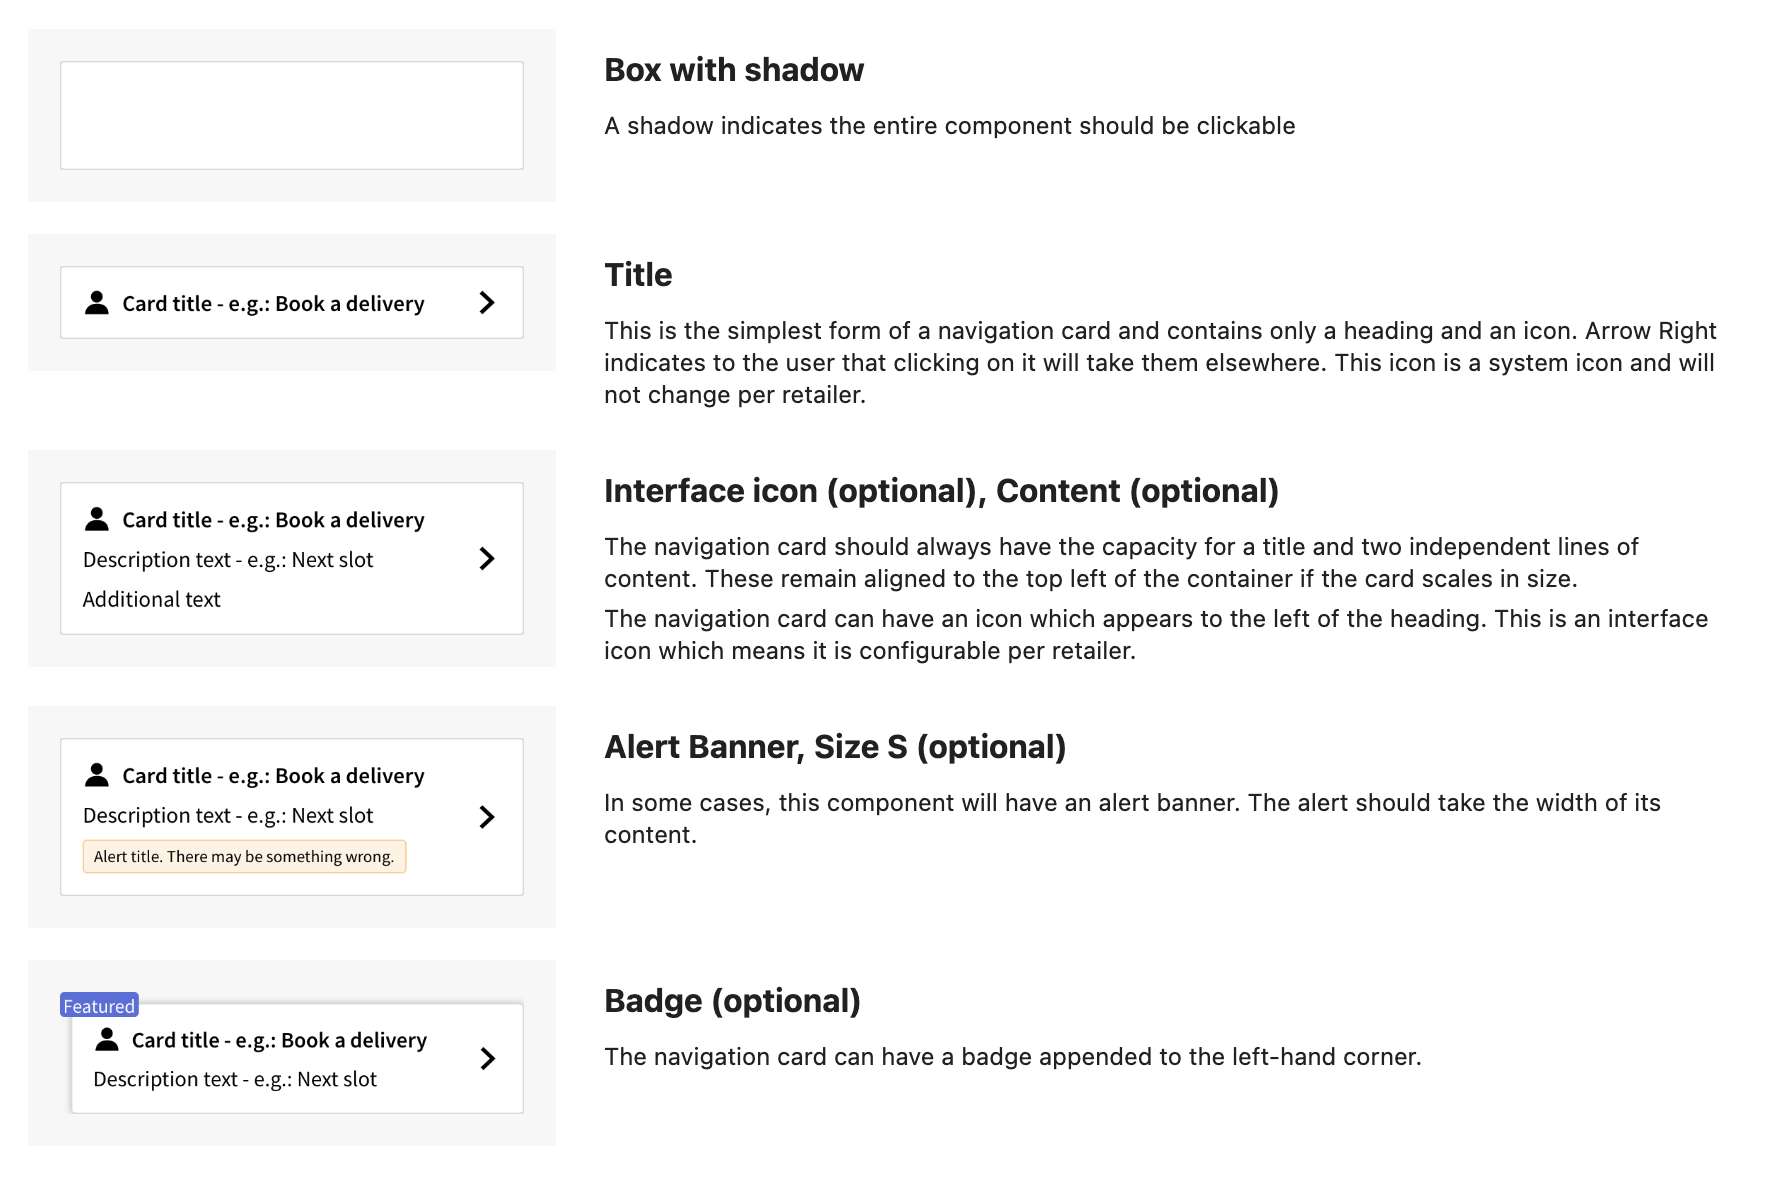Click the 'Badge (optional)' heading

[732, 1001]
